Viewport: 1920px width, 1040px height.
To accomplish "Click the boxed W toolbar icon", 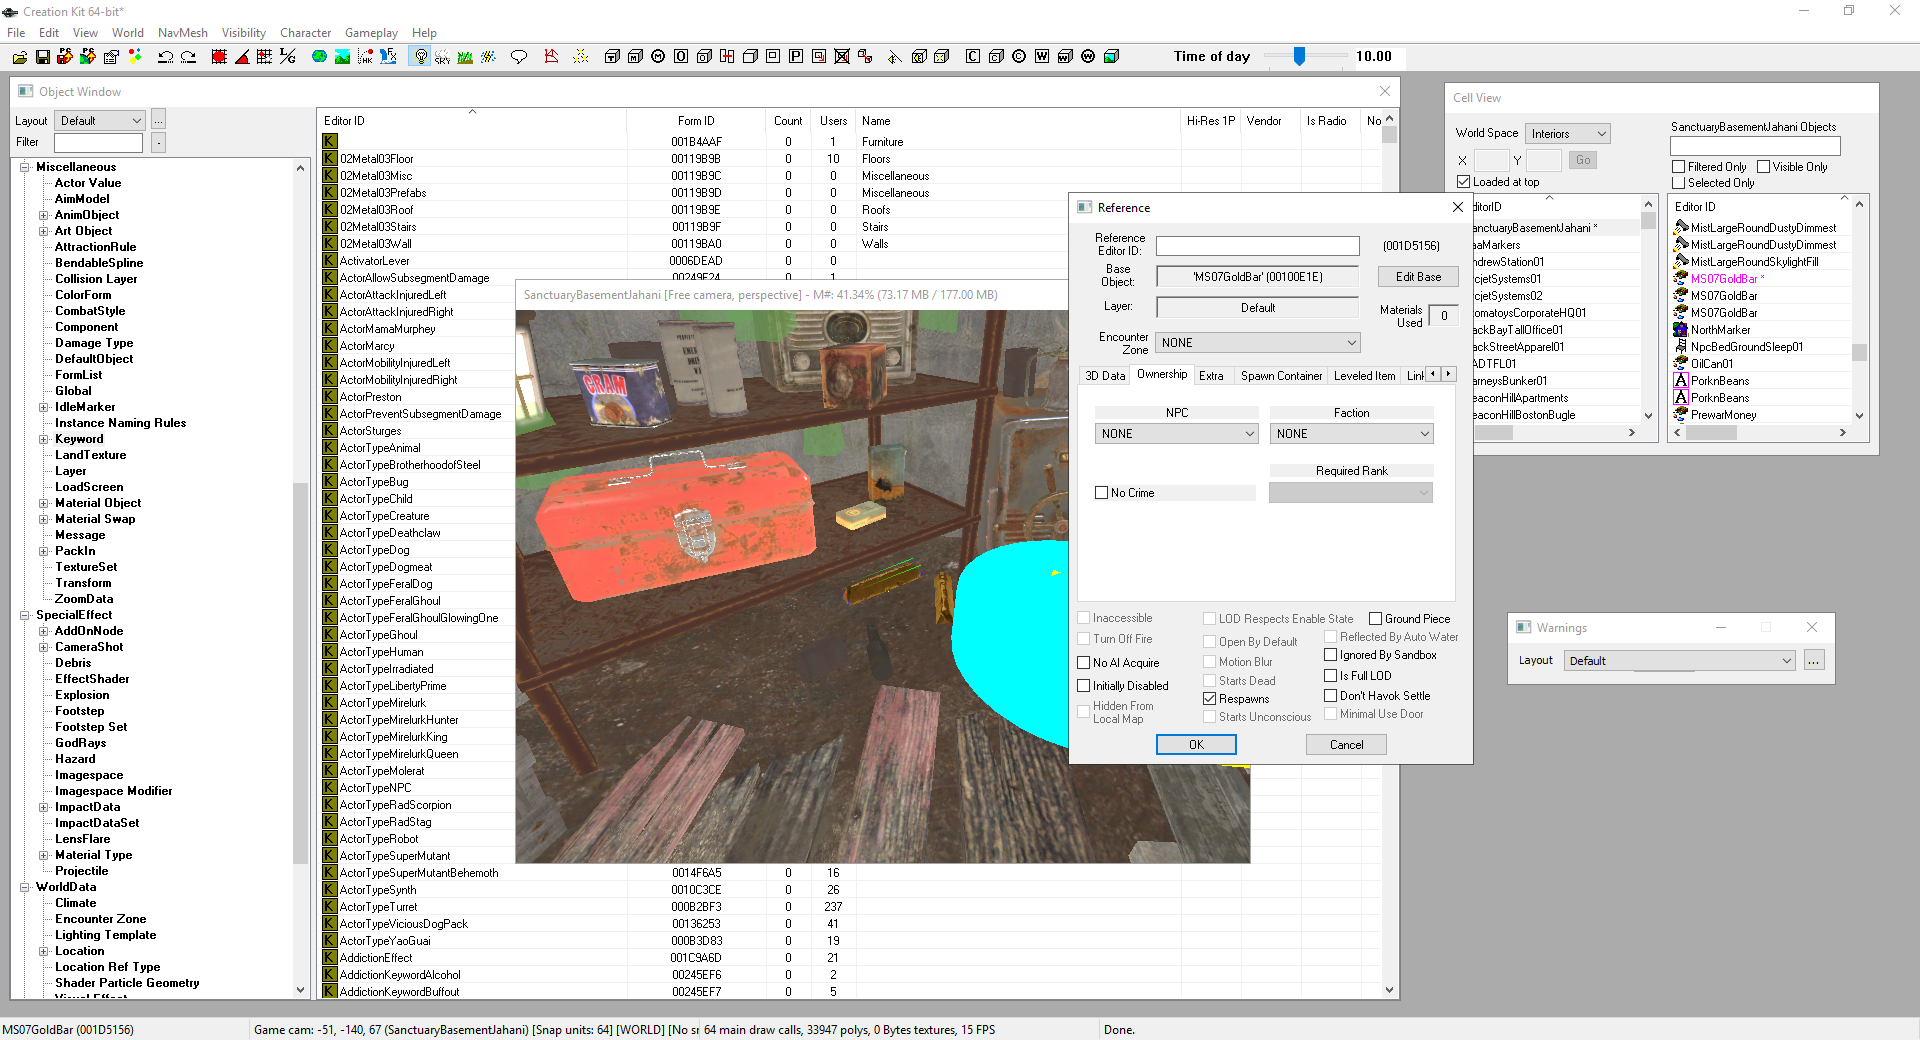I will point(1042,57).
